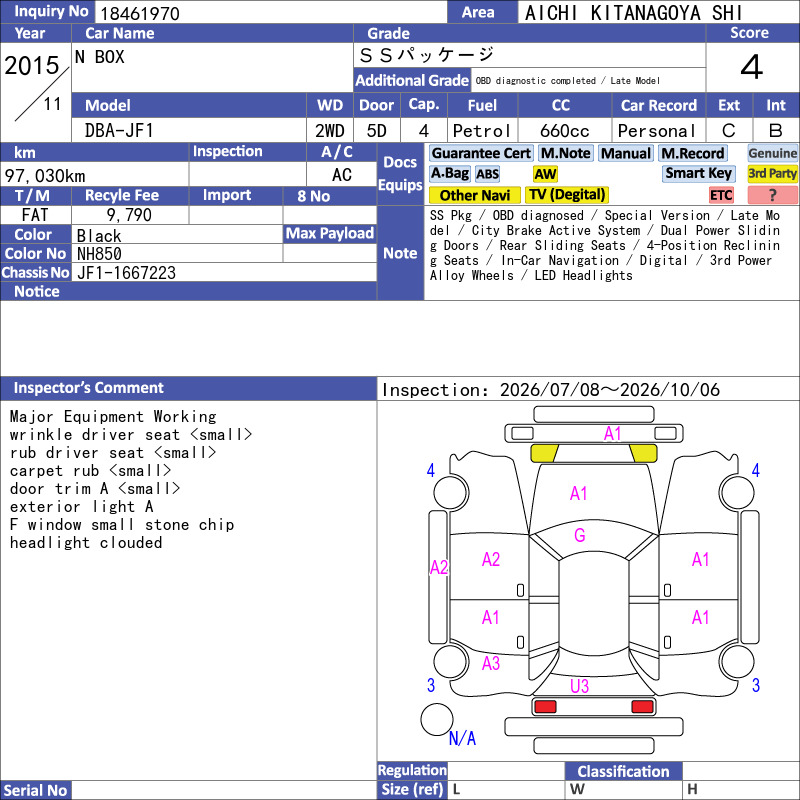Click the mileage 97,030km
This screenshot has width=800, height=800.
[x=45, y=176]
